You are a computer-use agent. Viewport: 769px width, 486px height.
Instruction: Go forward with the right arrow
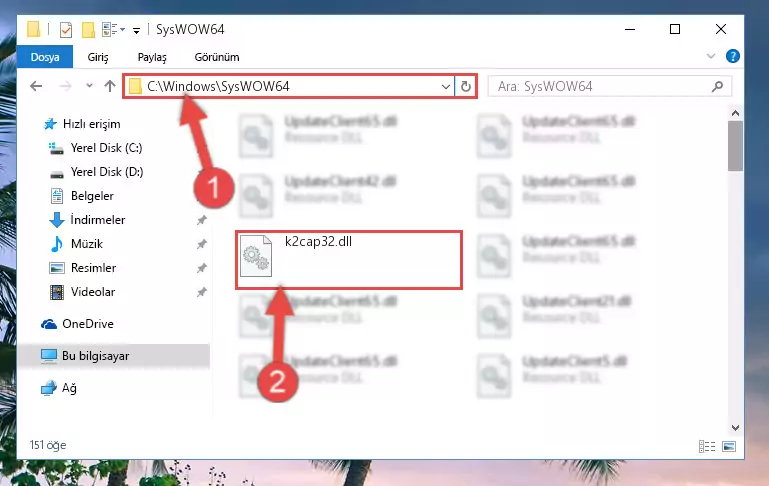[x=65, y=86]
